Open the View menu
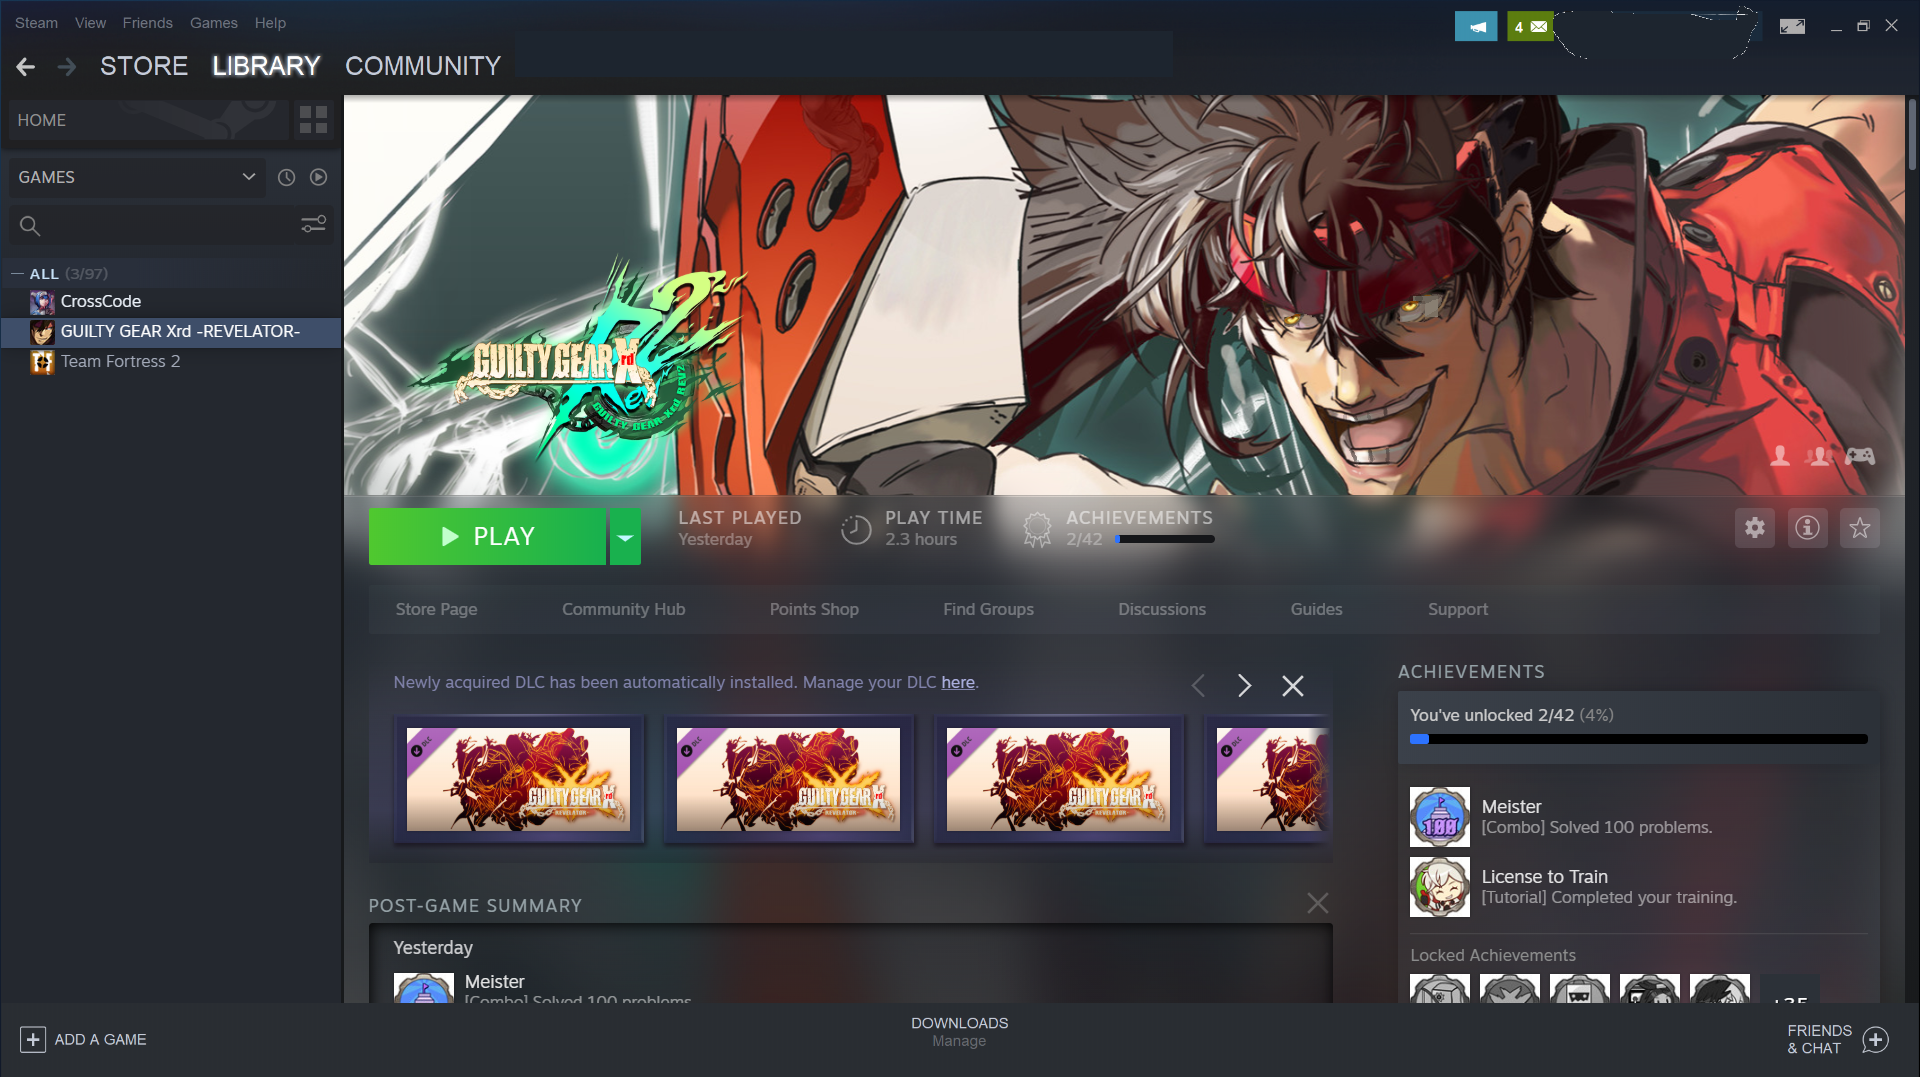The width and height of the screenshot is (1920, 1077). (90, 23)
